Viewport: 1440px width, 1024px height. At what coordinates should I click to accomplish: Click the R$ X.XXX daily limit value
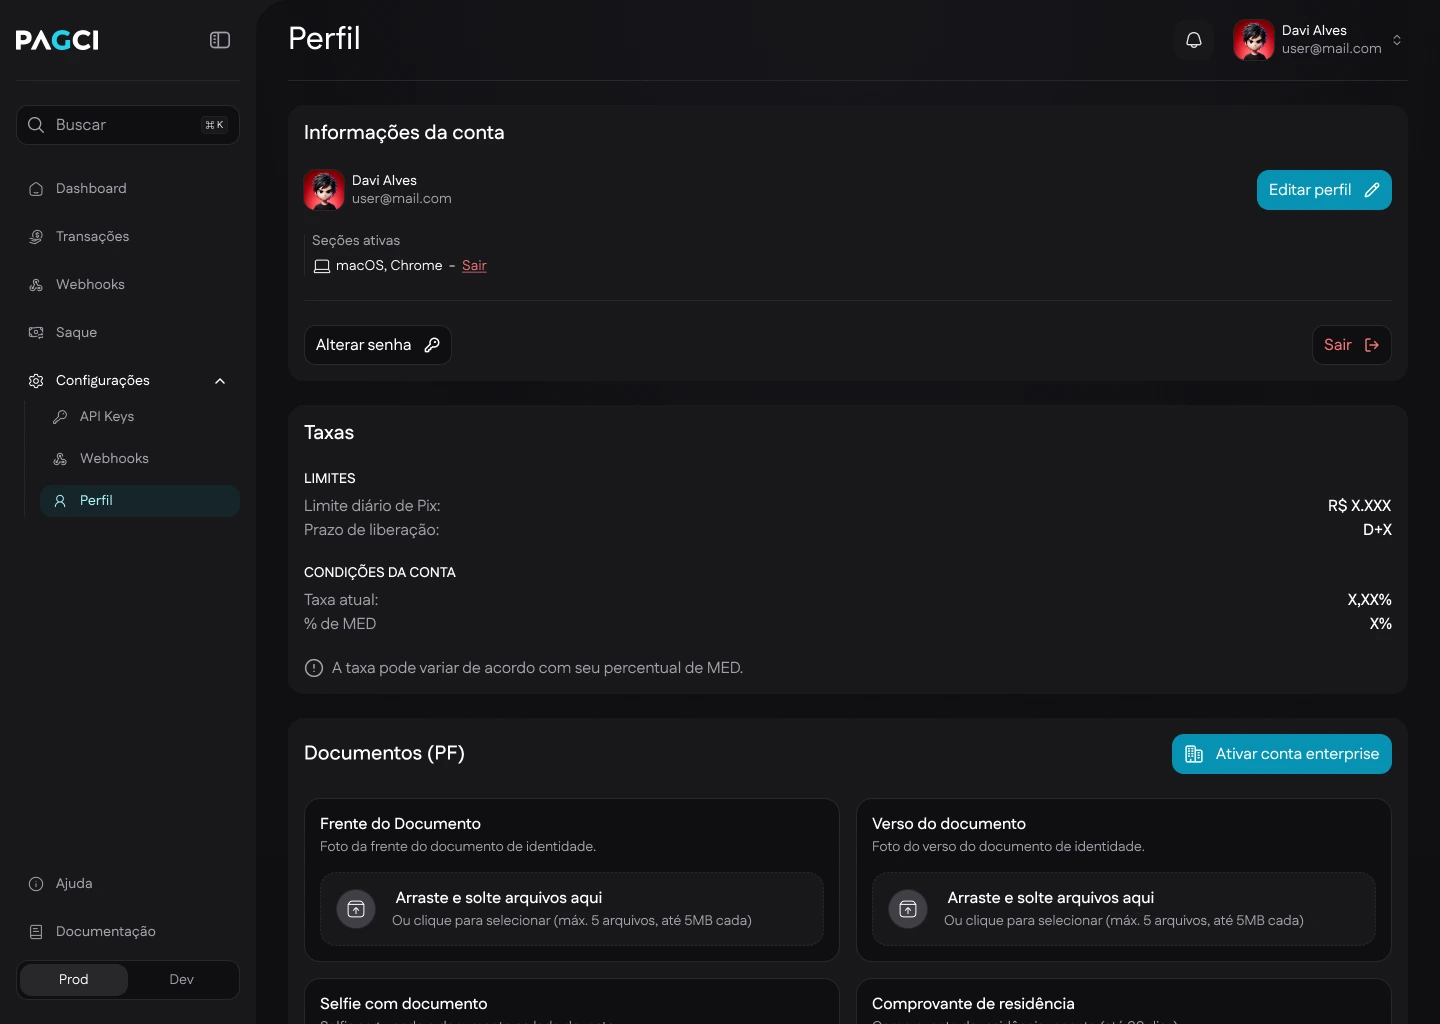[x=1360, y=506]
